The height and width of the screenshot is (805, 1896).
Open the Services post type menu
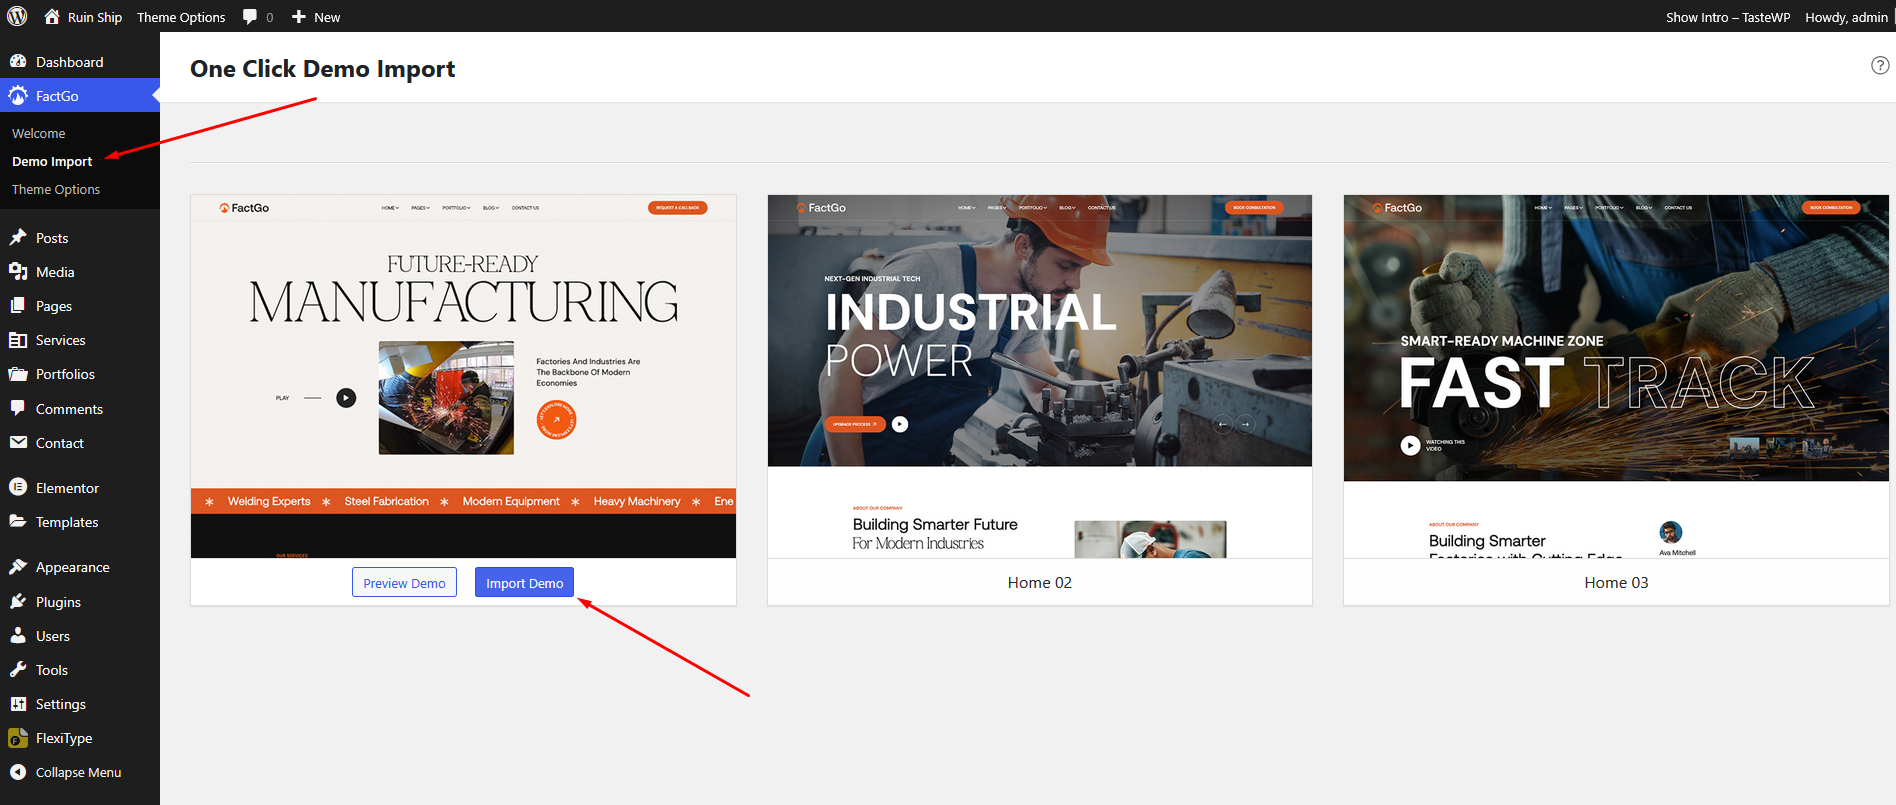(x=80, y=340)
